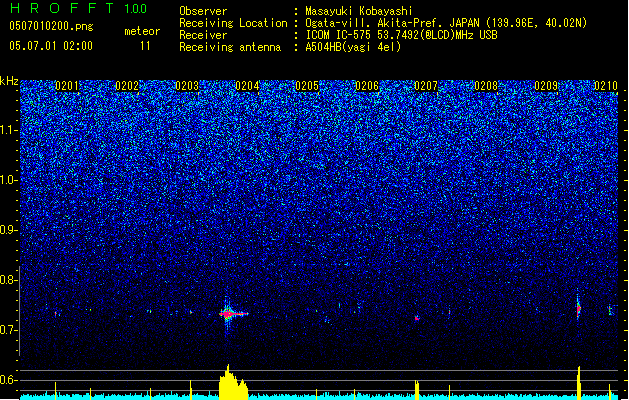Click the 0.9 kHz axis label
This screenshot has height=400, width=629.
point(9,230)
